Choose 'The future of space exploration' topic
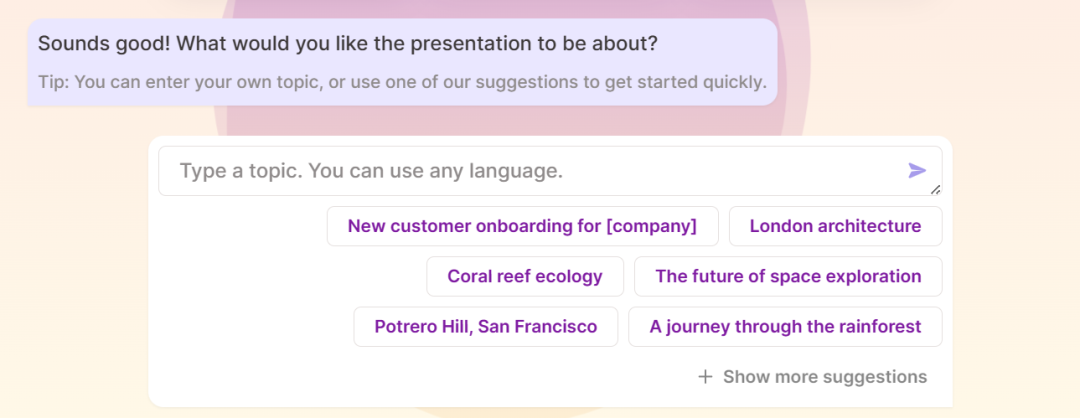Viewport: 1080px width, 418px height. (788, 276)
